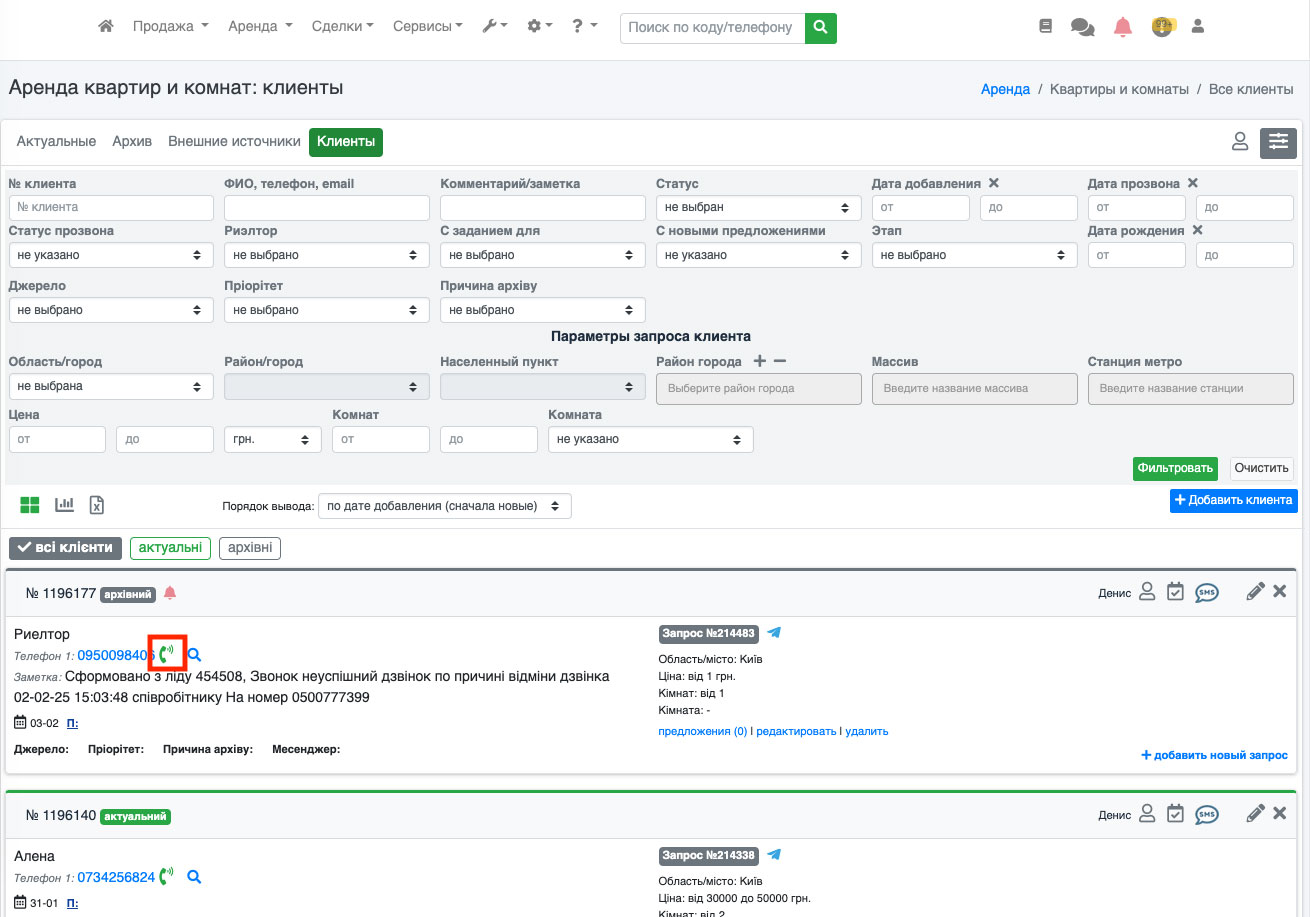Screen dimensions: 1310x917
Task: Select the 'актуальні' client filter
Action: [x=170, y=548]
